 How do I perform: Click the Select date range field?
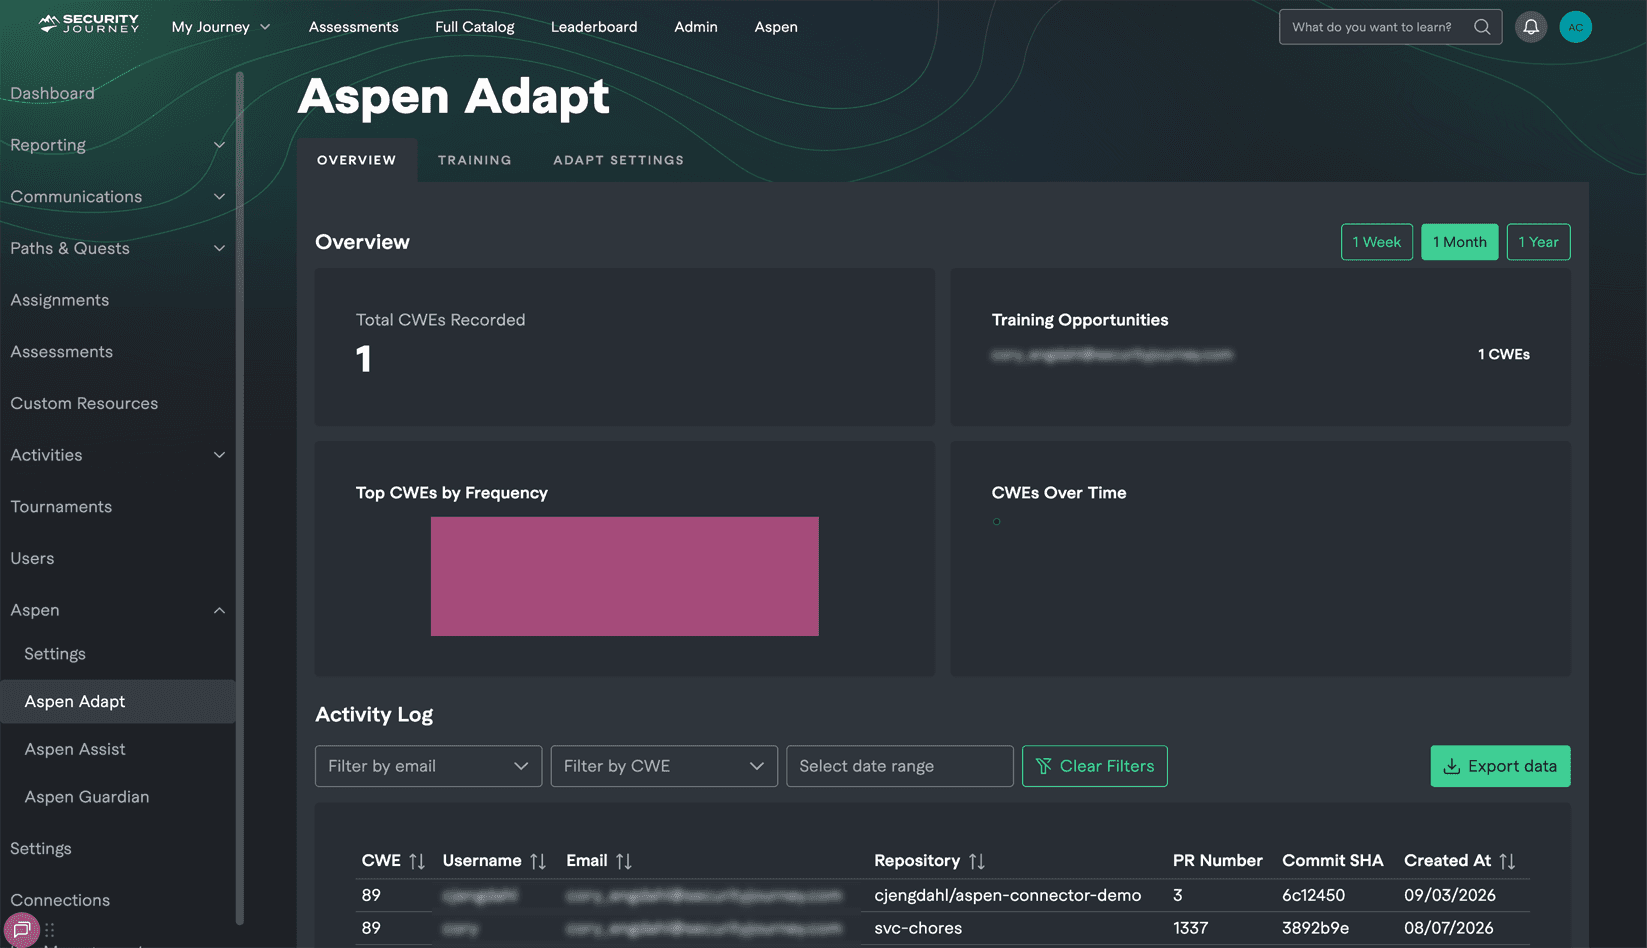900,766
